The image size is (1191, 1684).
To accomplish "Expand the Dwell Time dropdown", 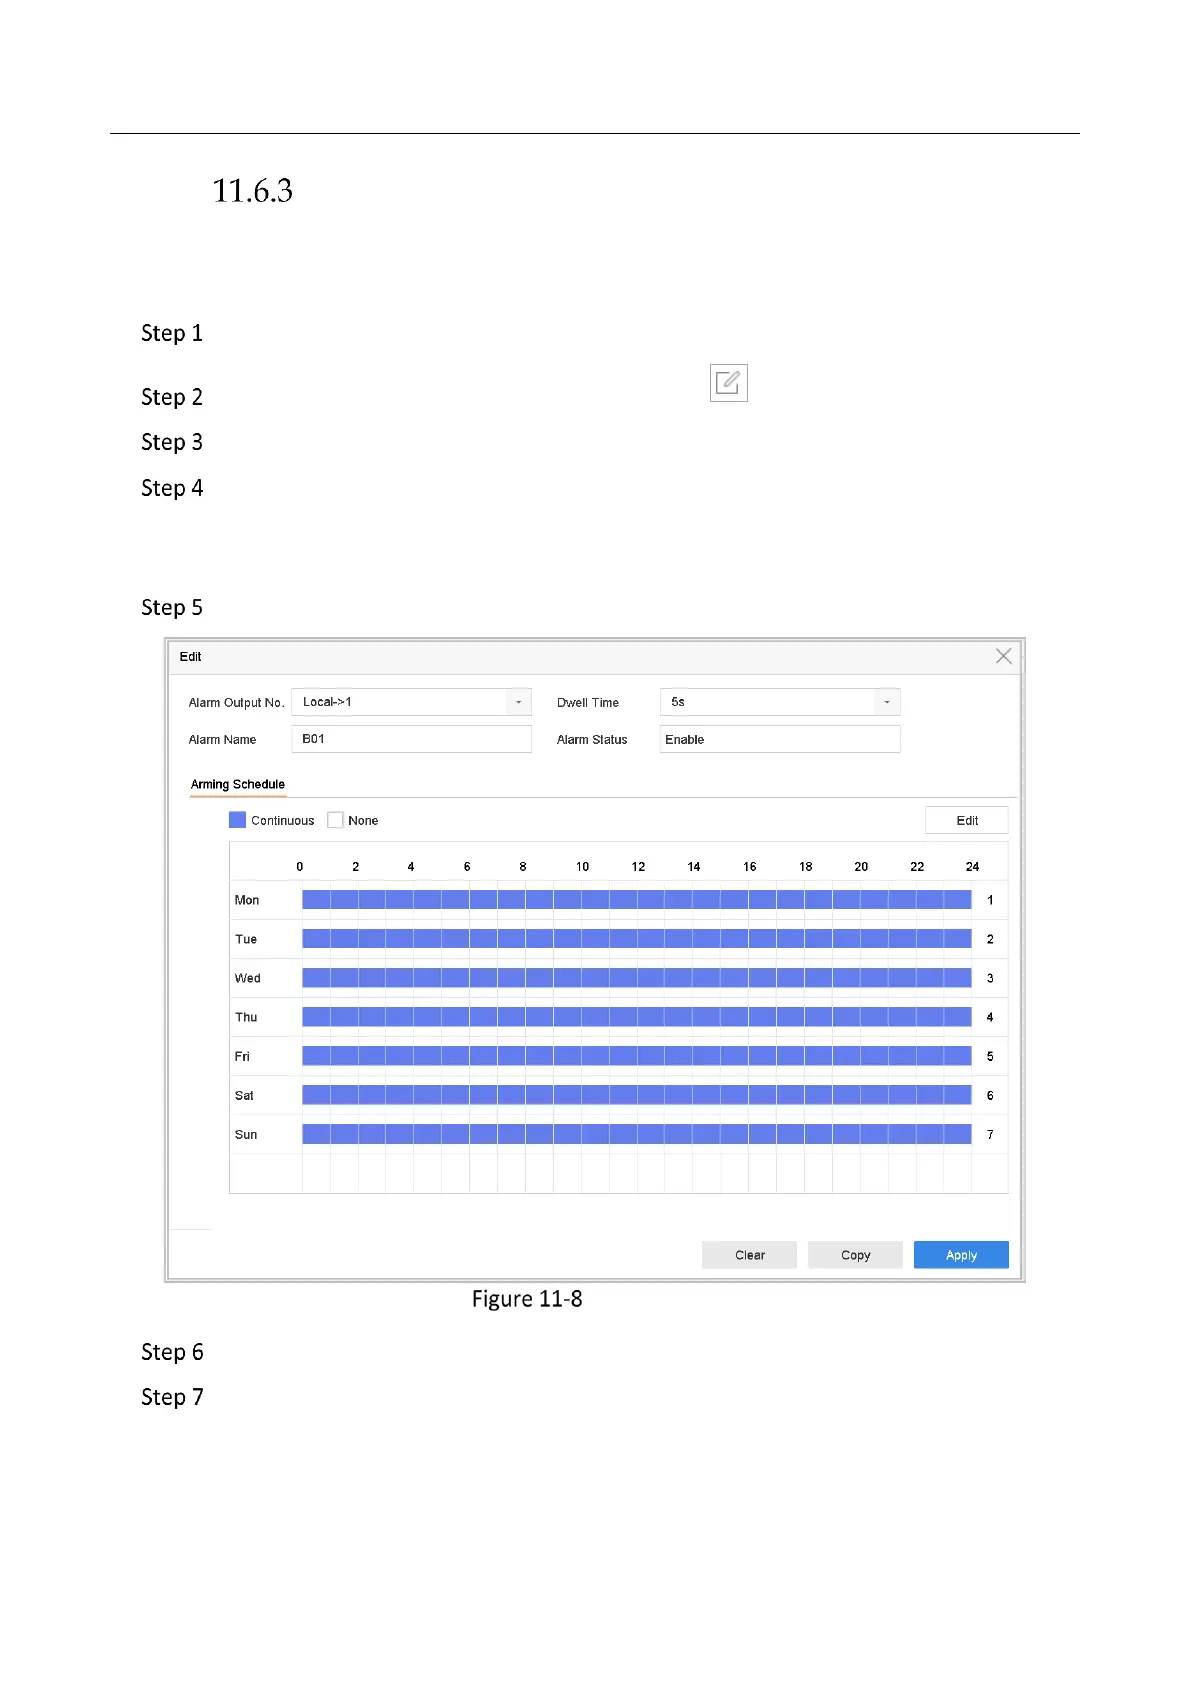I will point(886,702).
